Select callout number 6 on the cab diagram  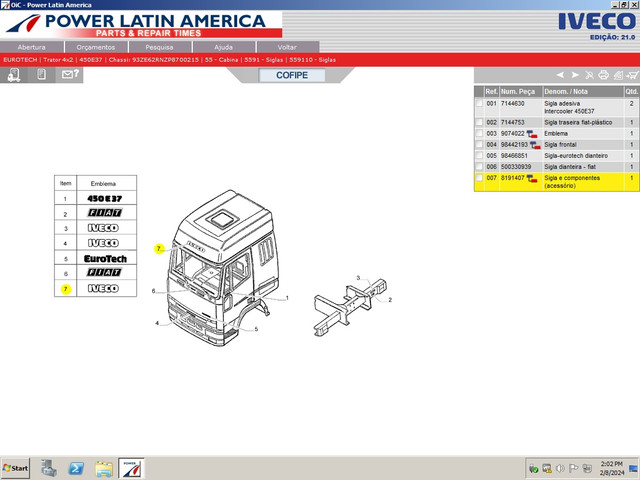tap(153, 291)
